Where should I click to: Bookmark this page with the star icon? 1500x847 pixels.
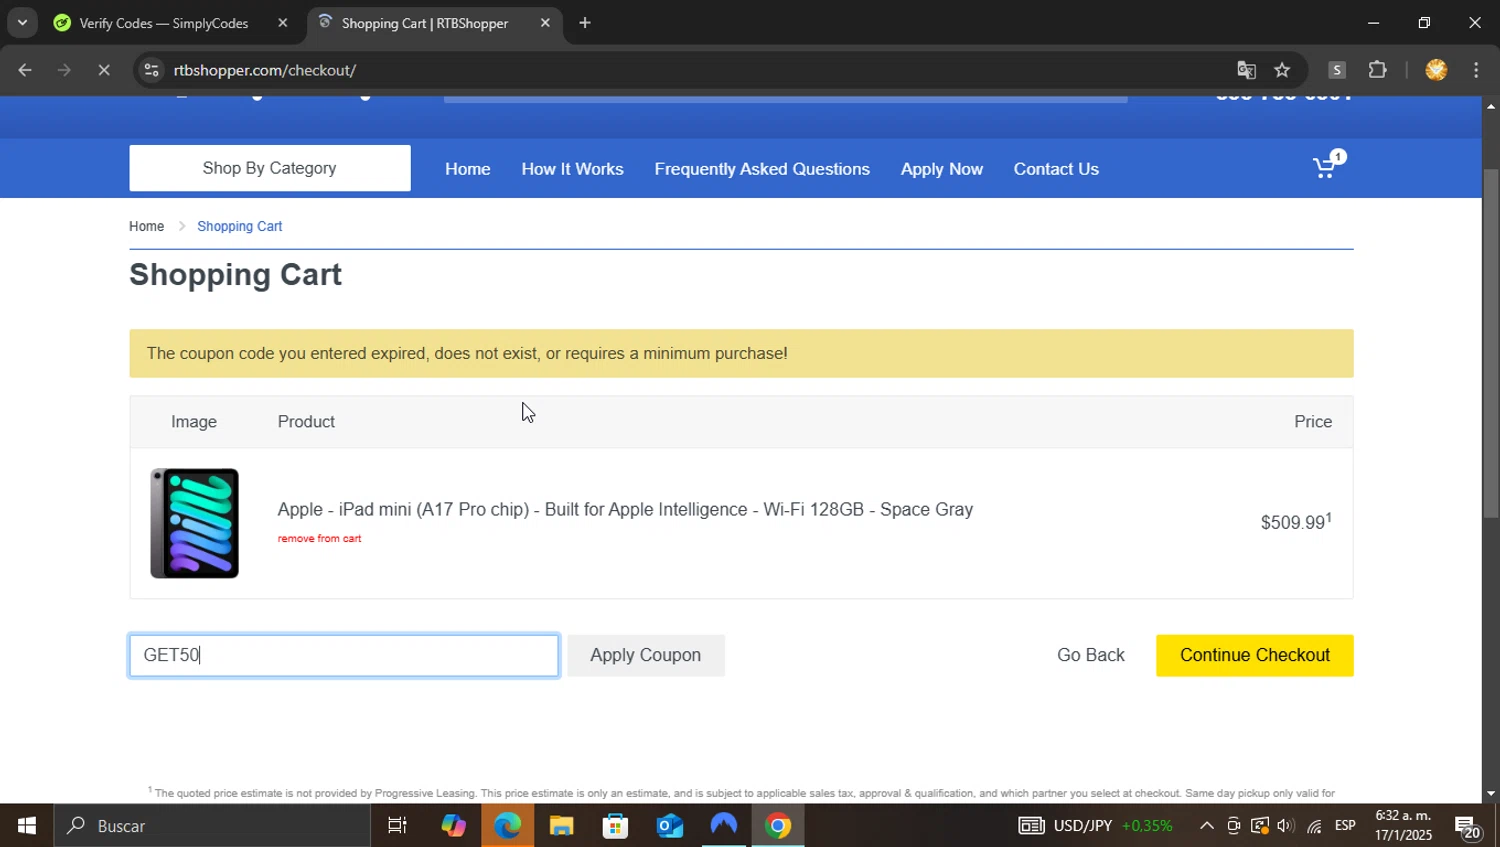tap(1282, 70)
